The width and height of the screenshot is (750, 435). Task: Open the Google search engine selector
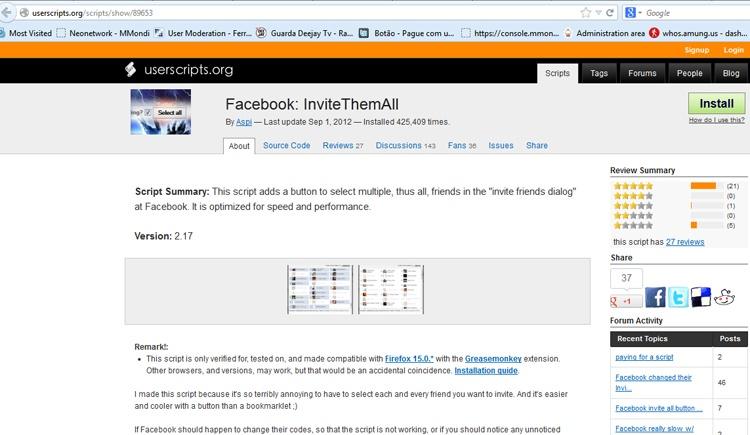click(x=632, y=13)
